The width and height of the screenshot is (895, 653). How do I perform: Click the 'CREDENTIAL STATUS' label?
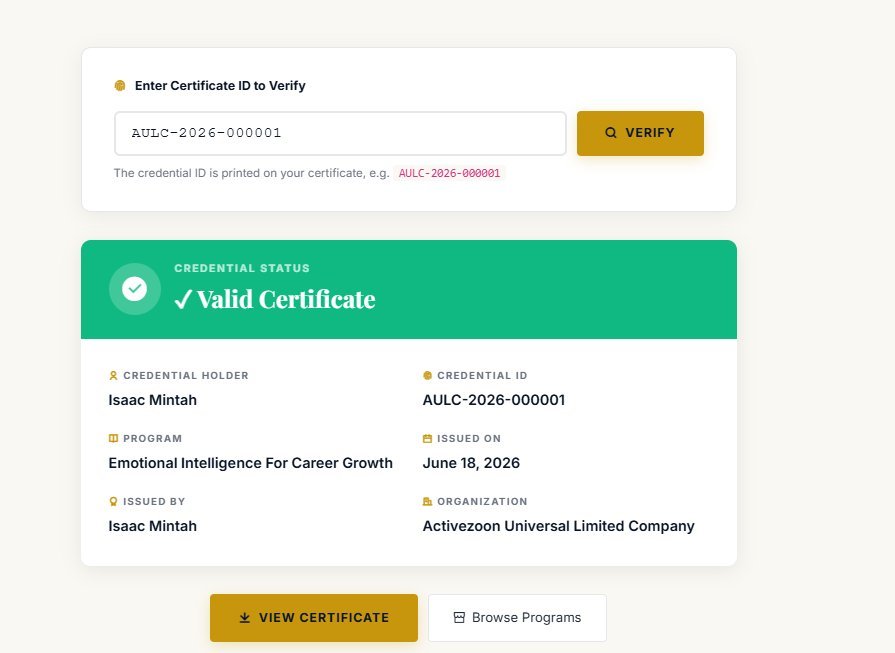pyautogui.click(x=242, y=268)
